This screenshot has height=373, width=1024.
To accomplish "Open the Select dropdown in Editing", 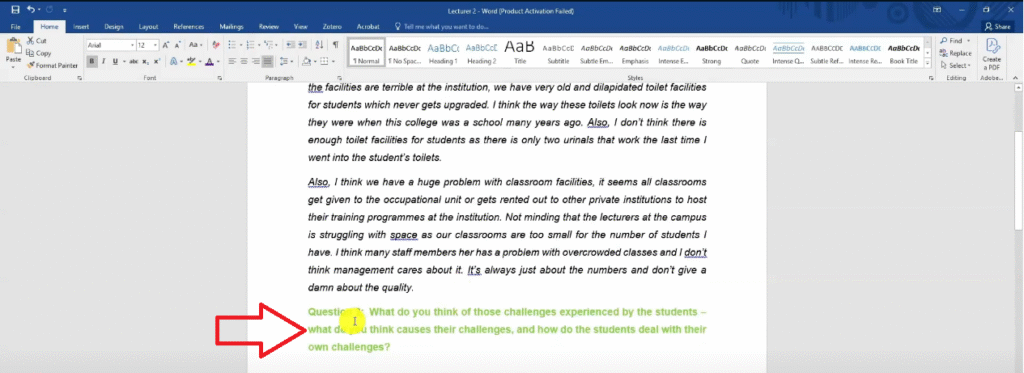I will pyautogui.click(x=956, y=65).
